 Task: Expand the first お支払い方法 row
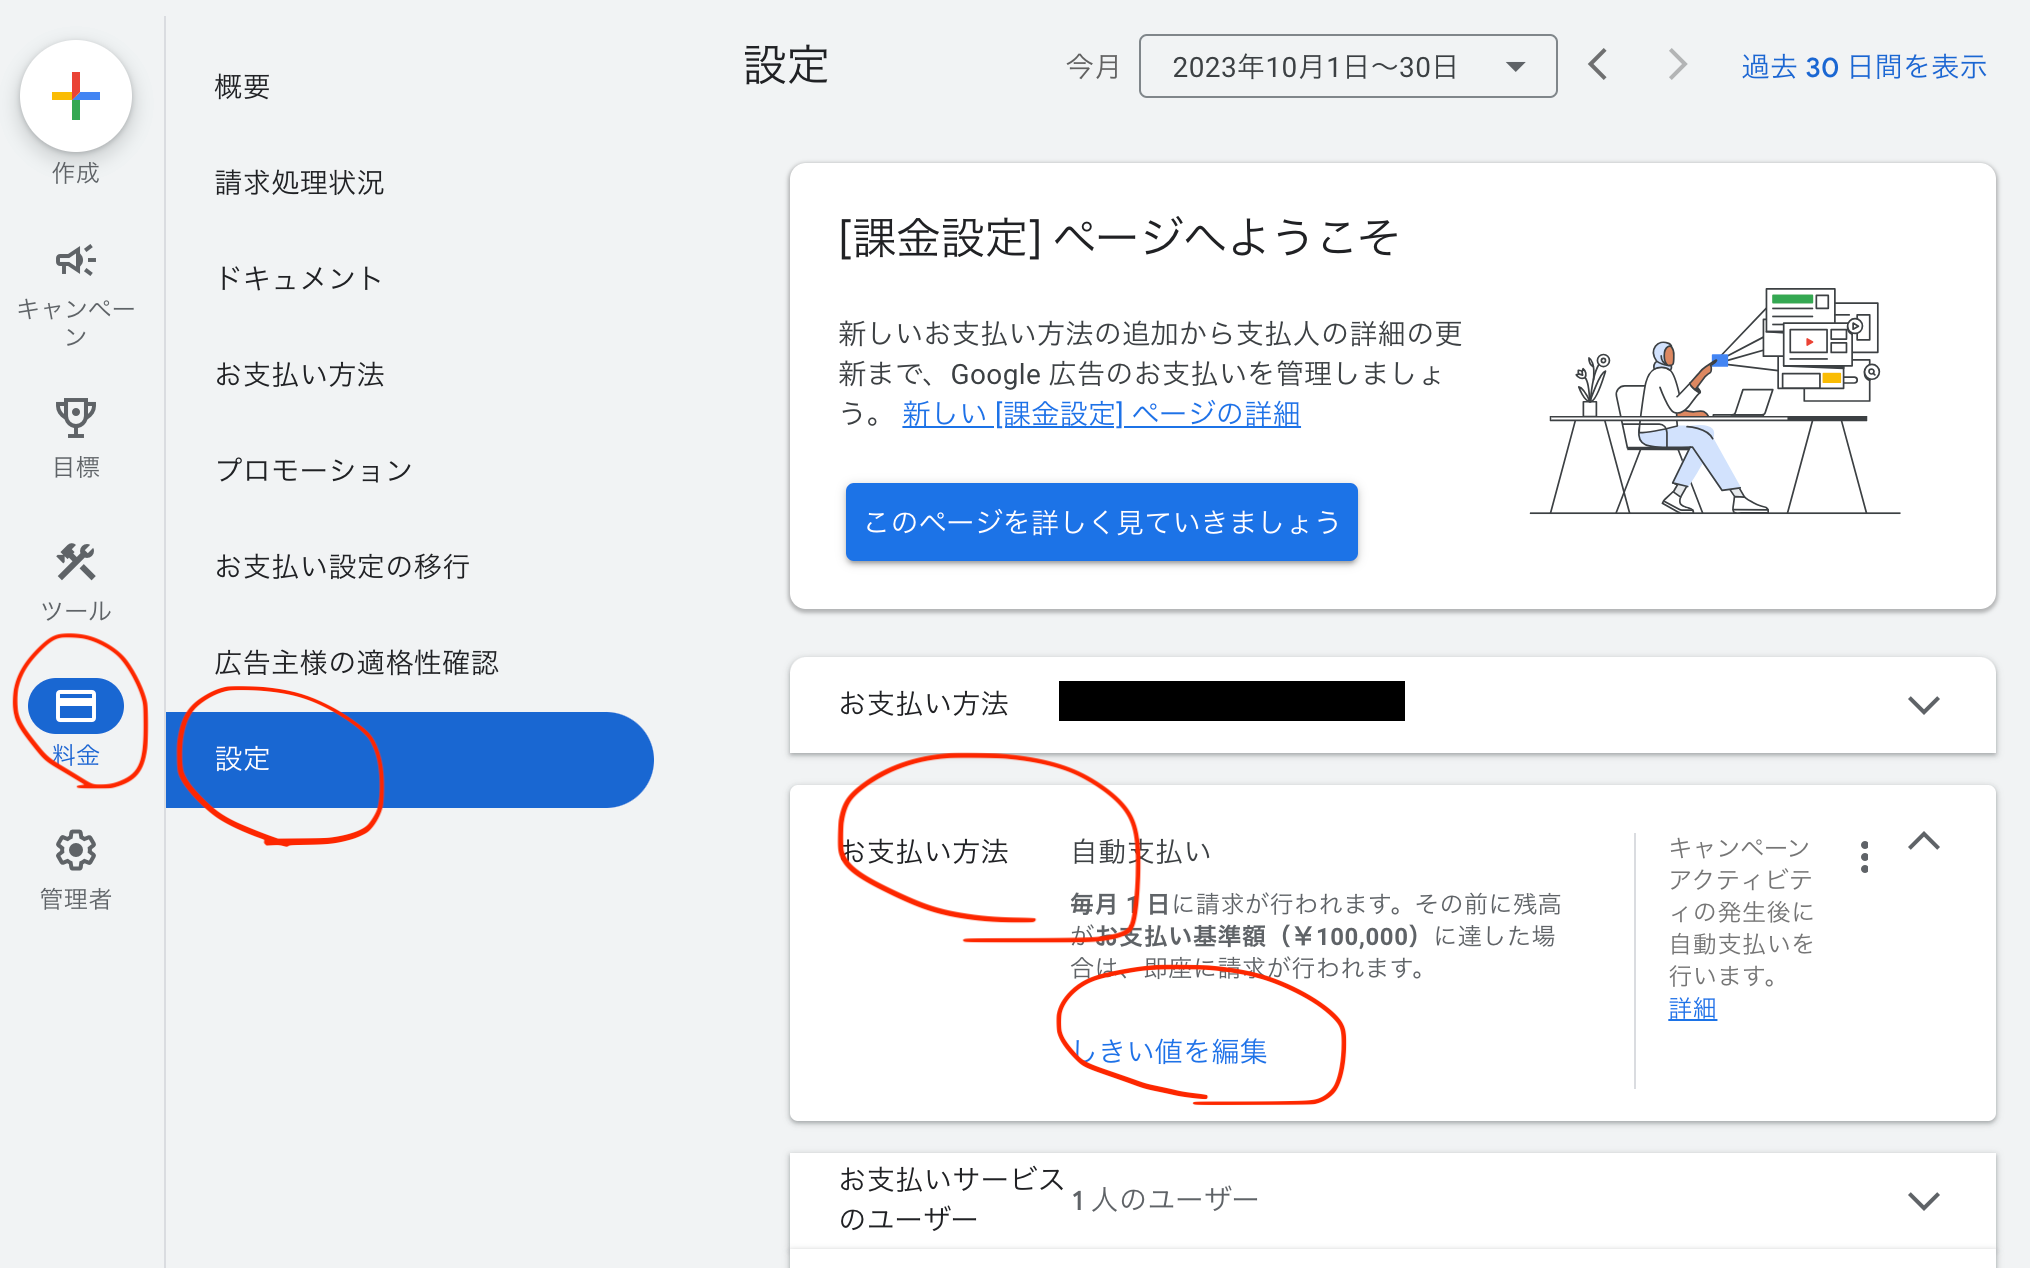point(1923,705)
